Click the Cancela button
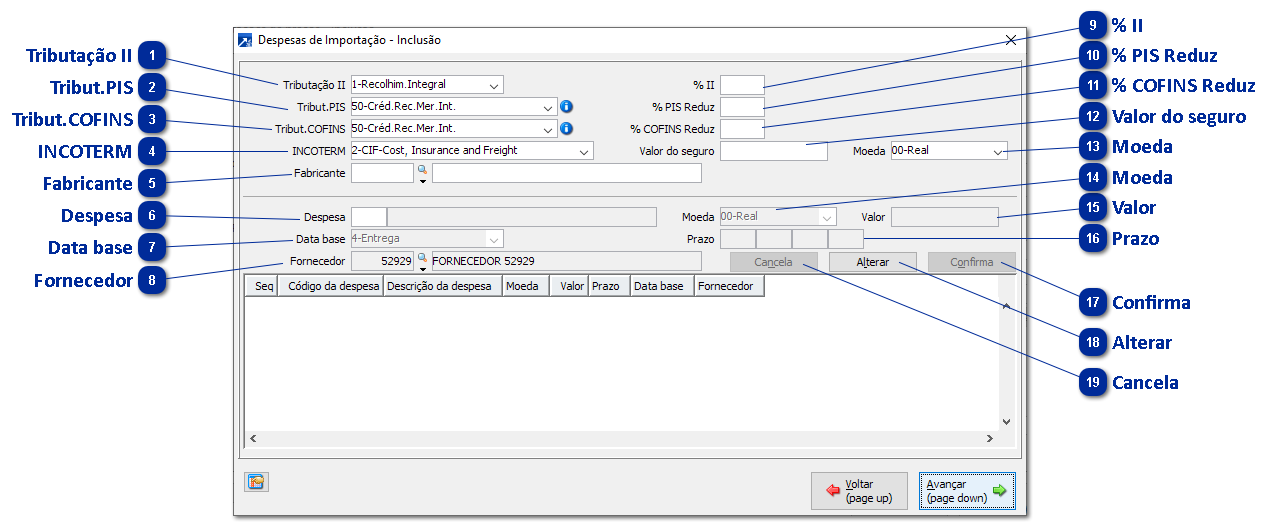The image size is (1271, 527). click(774, 262)
